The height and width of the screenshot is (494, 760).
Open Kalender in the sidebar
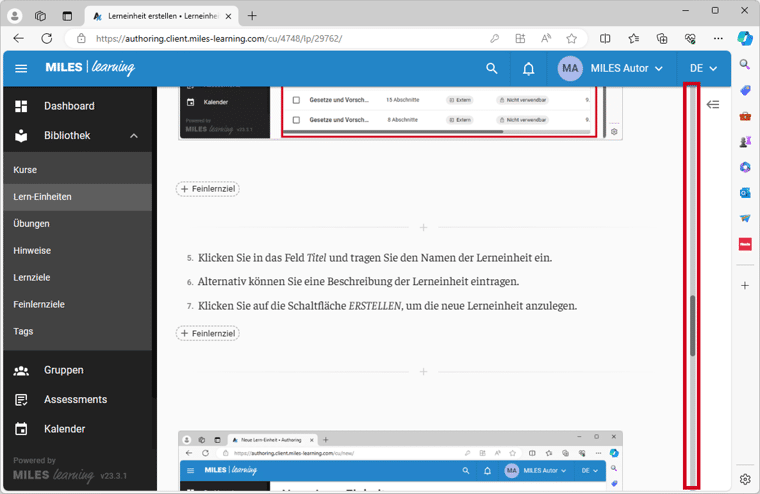(x=65, y=429)
